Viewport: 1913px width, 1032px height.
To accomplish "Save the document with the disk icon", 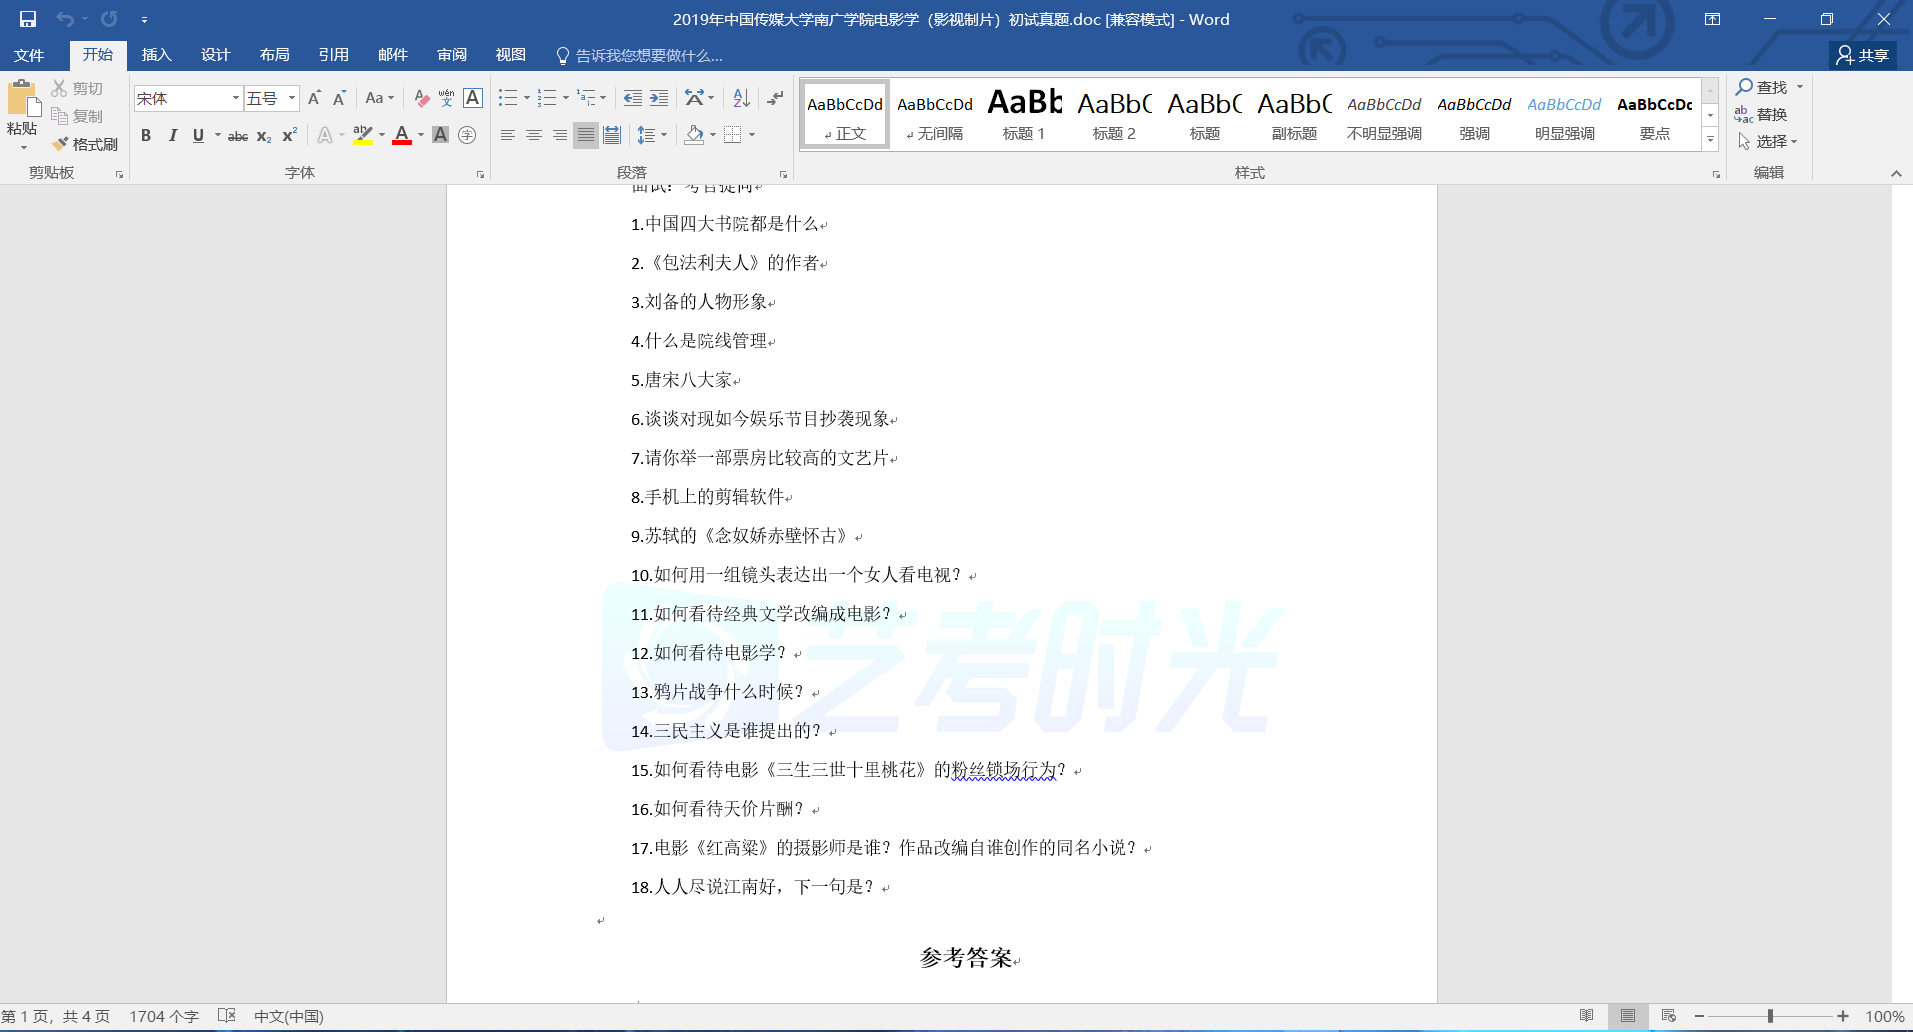I will 28,19.
